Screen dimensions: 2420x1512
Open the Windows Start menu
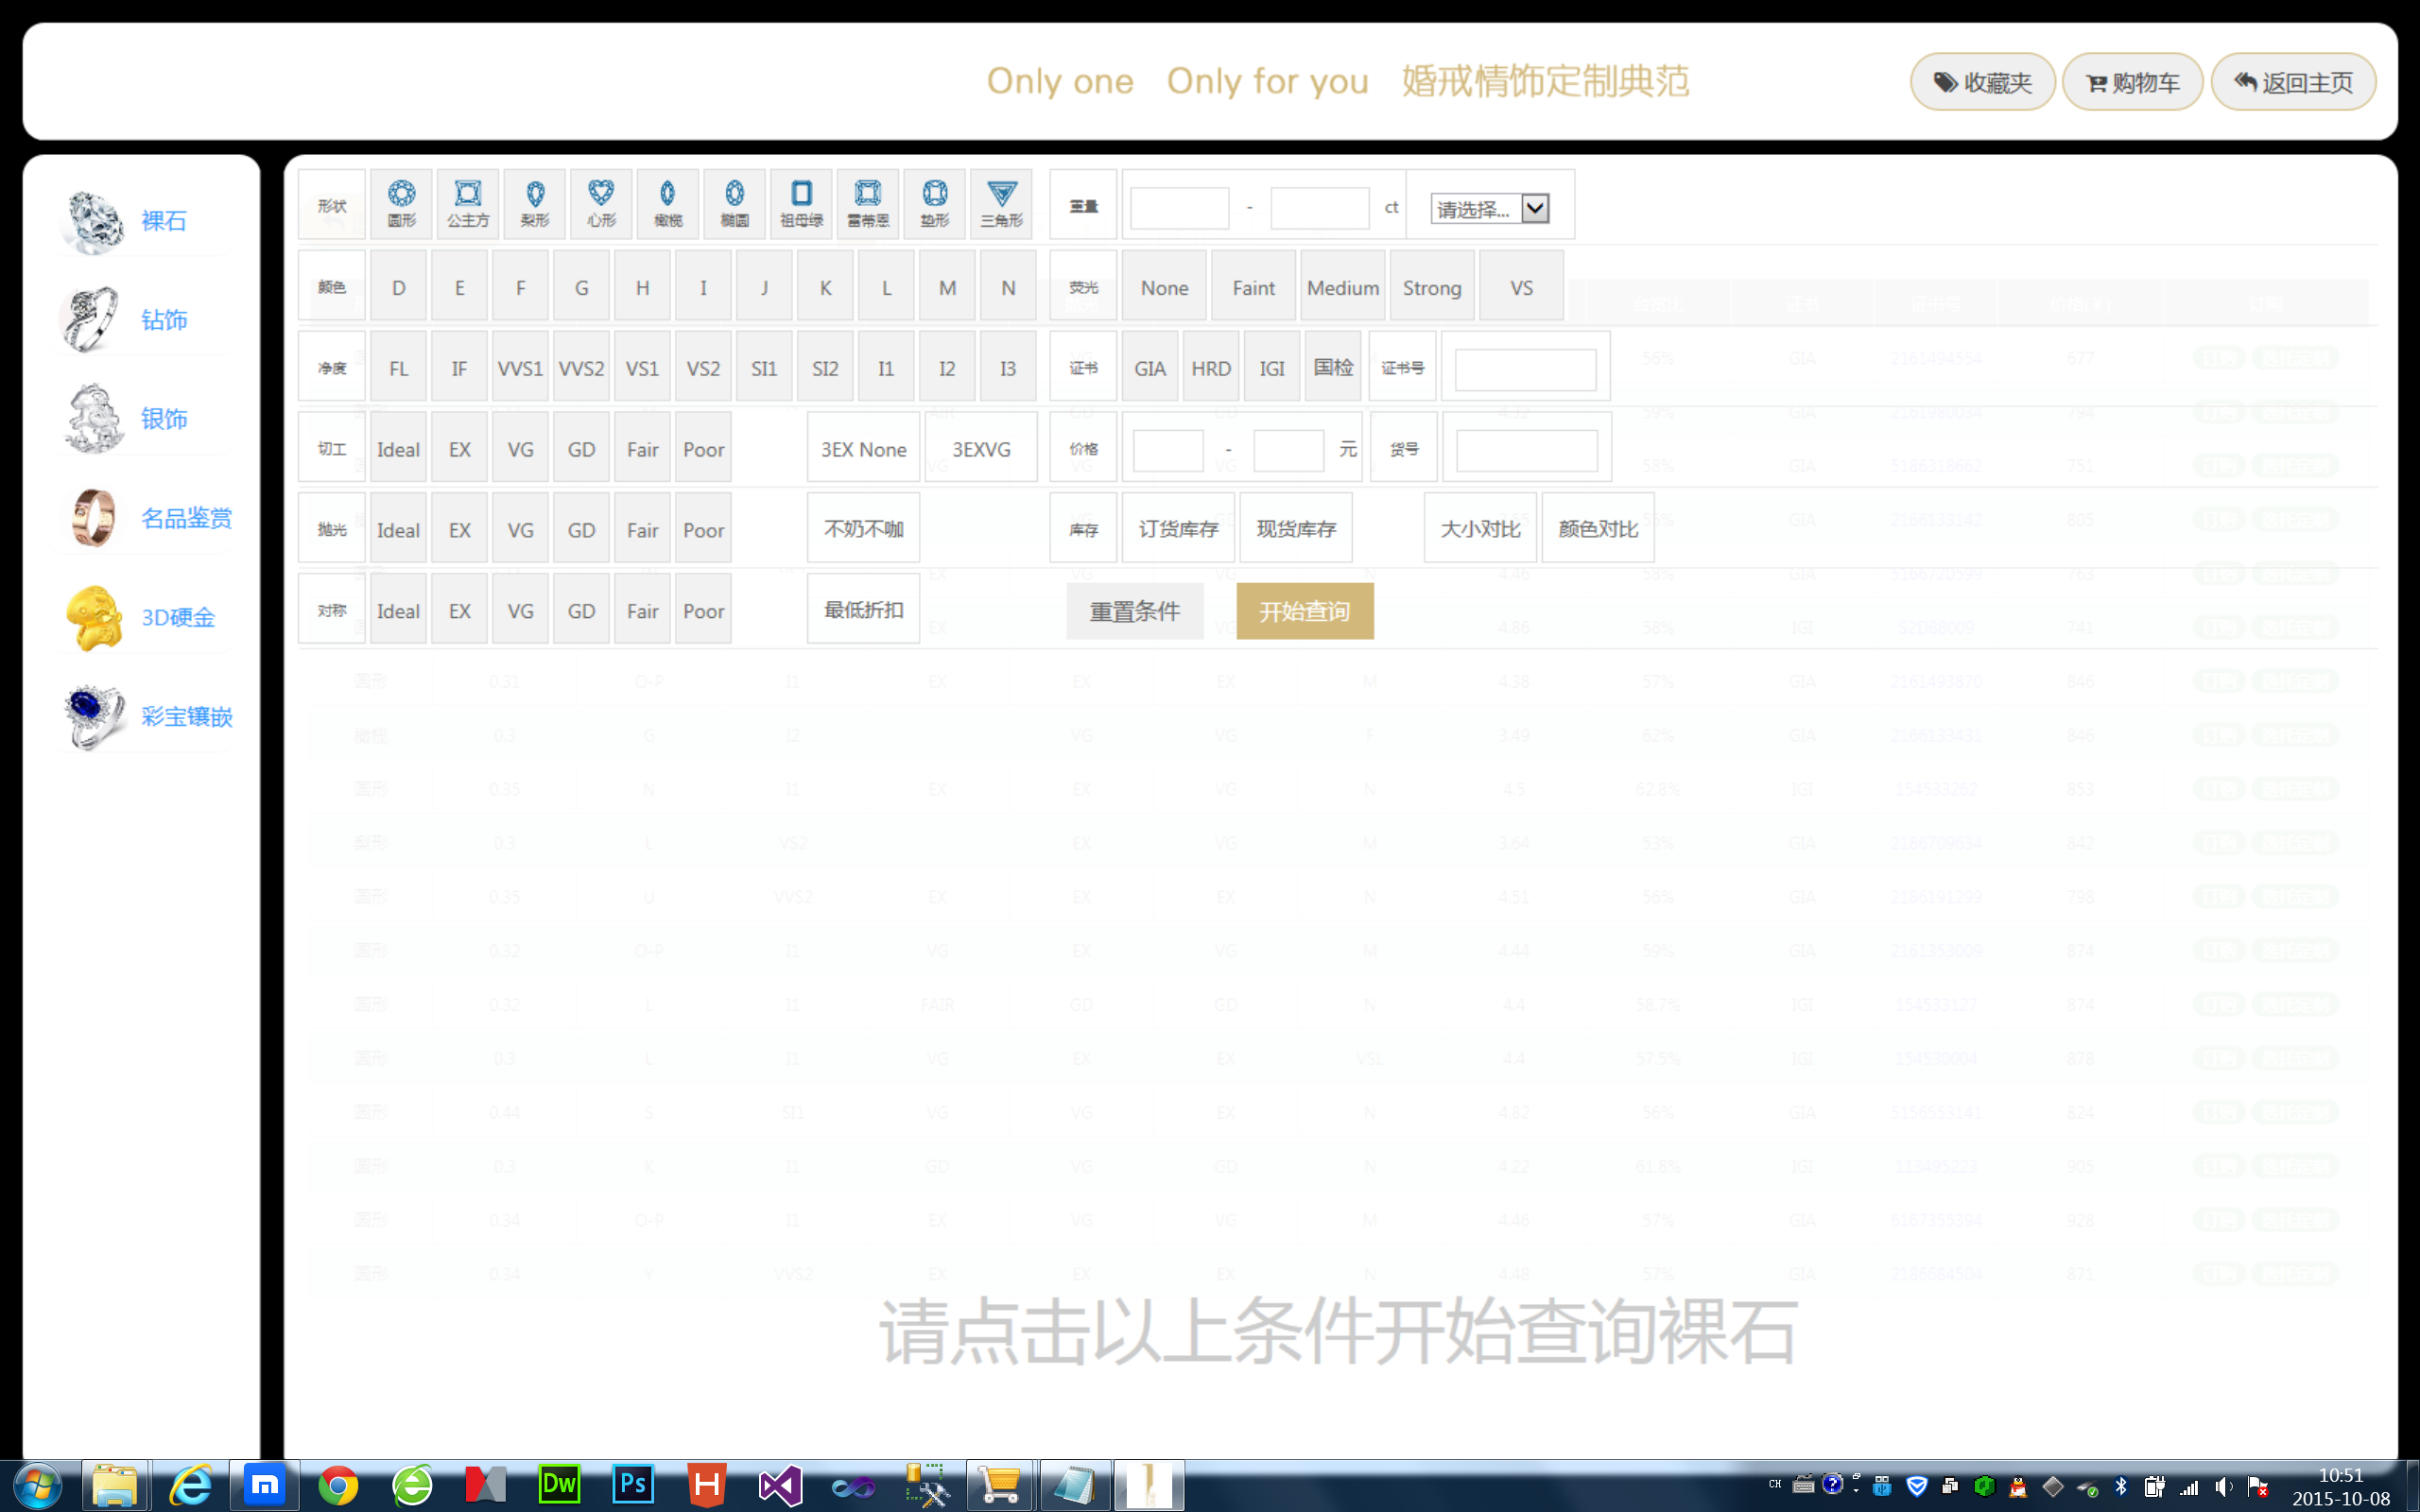[x=37, y=1486]
